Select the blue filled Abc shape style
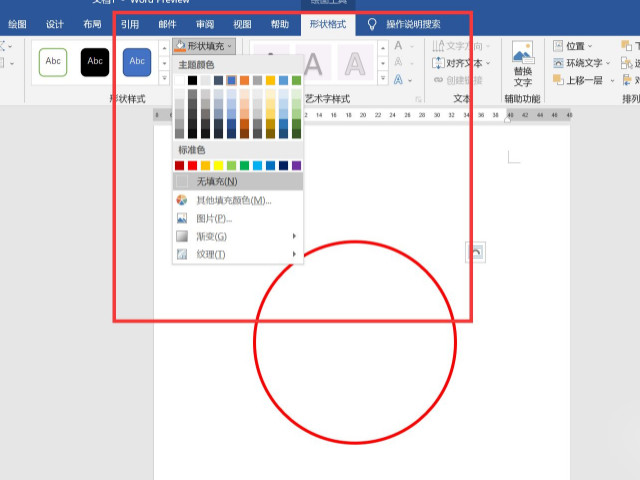Screen dimensions: 640x480 click(x=137, y=62)
